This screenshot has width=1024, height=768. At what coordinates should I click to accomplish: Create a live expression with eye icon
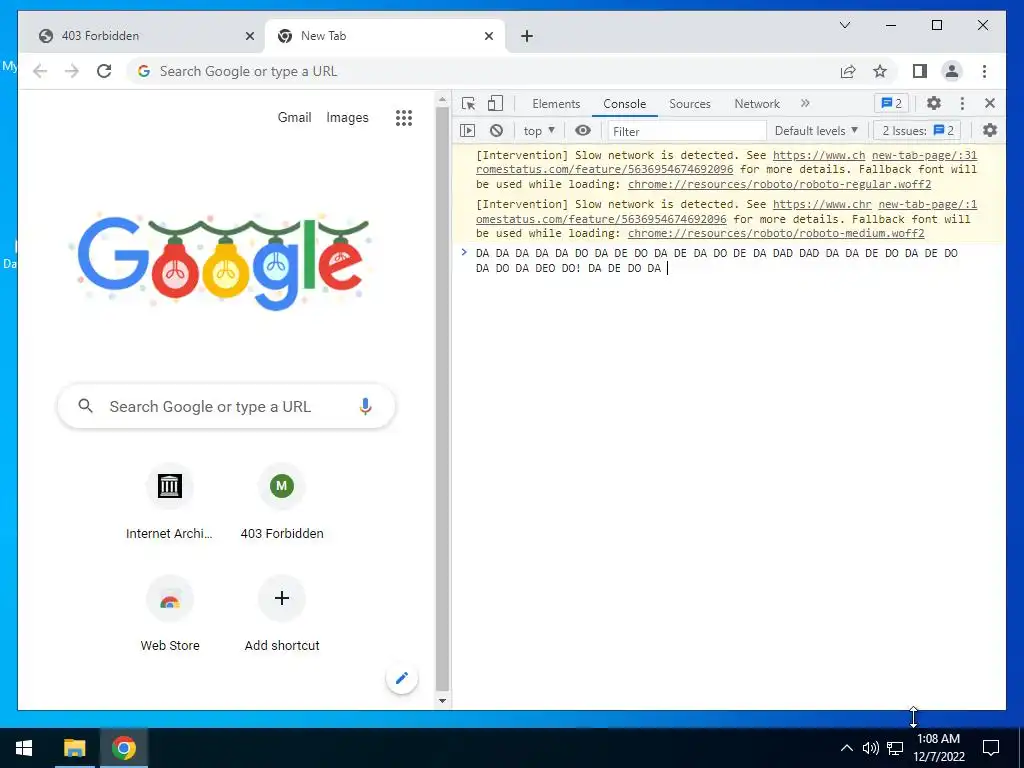pyautogui.click(x=583, y=131)
